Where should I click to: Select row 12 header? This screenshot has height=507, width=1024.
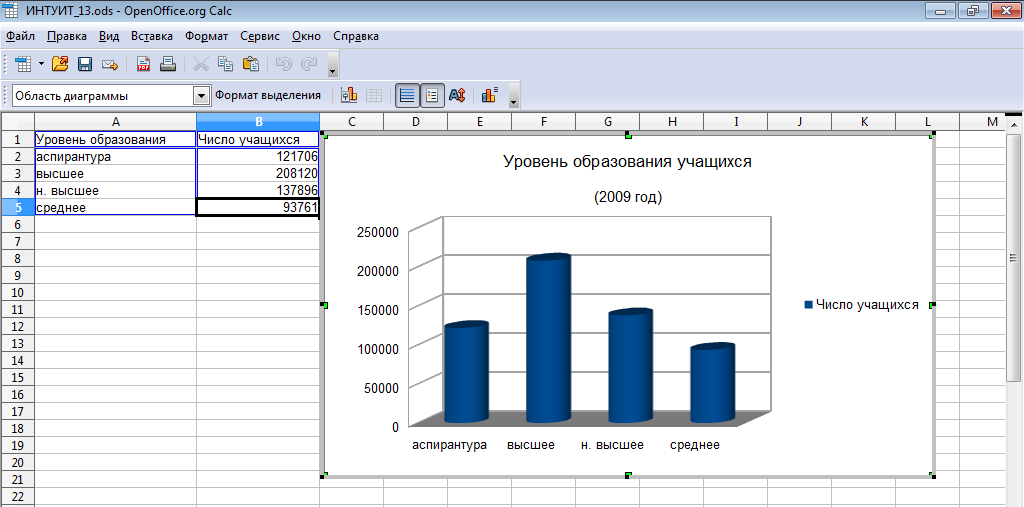click(x=17, y=326)
